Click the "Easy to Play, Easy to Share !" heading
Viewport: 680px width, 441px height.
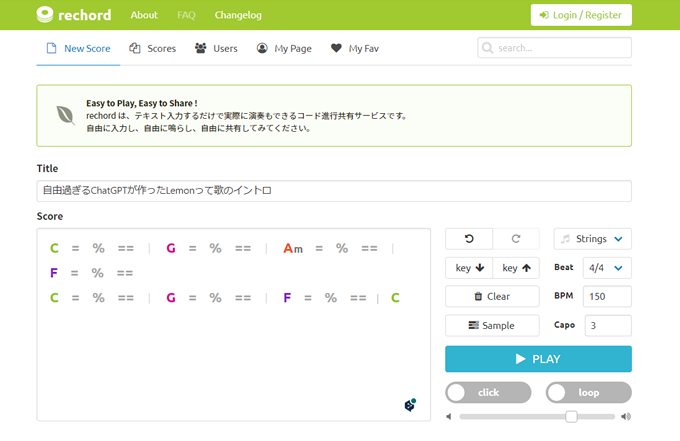tap(142, 103)
